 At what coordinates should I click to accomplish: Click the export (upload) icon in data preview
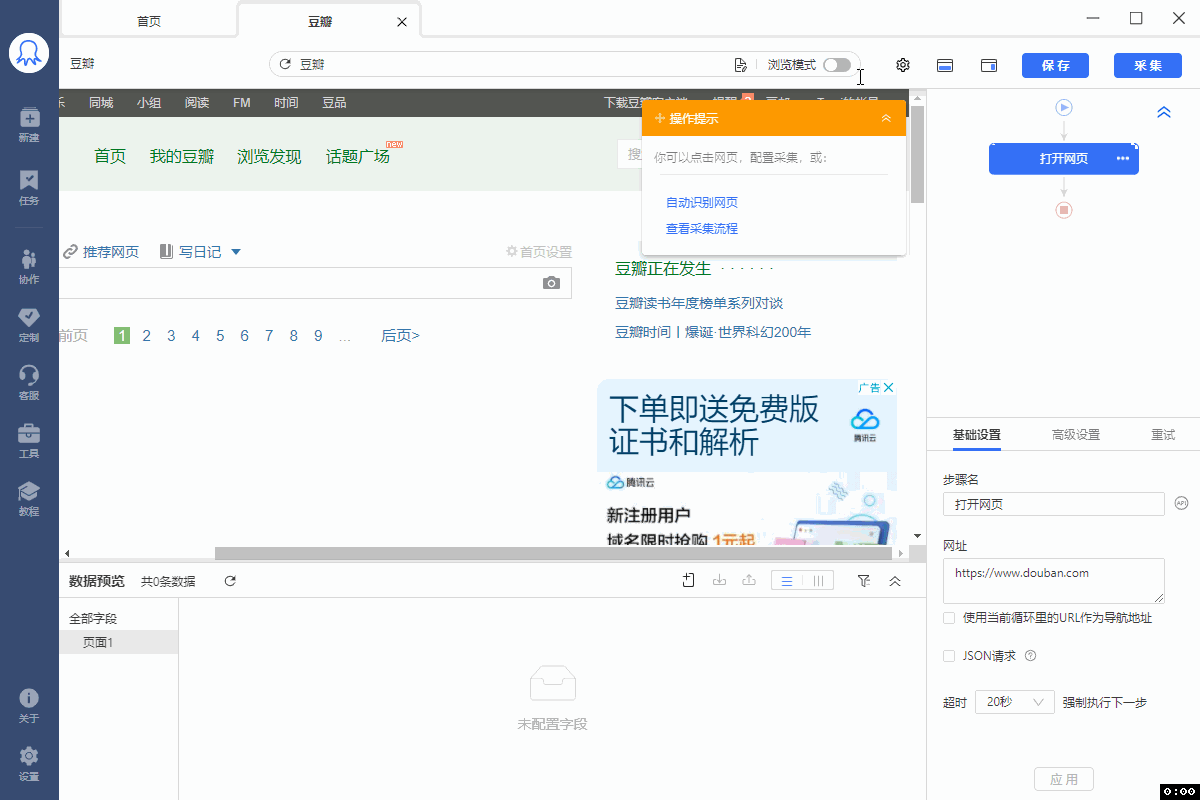coord(748,580)
